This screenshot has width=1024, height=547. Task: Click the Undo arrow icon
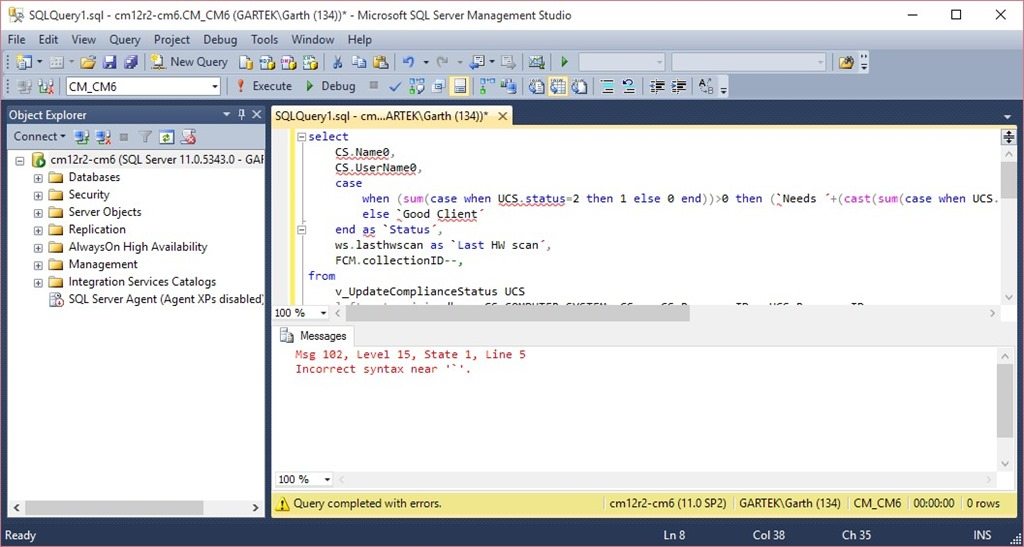[x=409, y=62]
